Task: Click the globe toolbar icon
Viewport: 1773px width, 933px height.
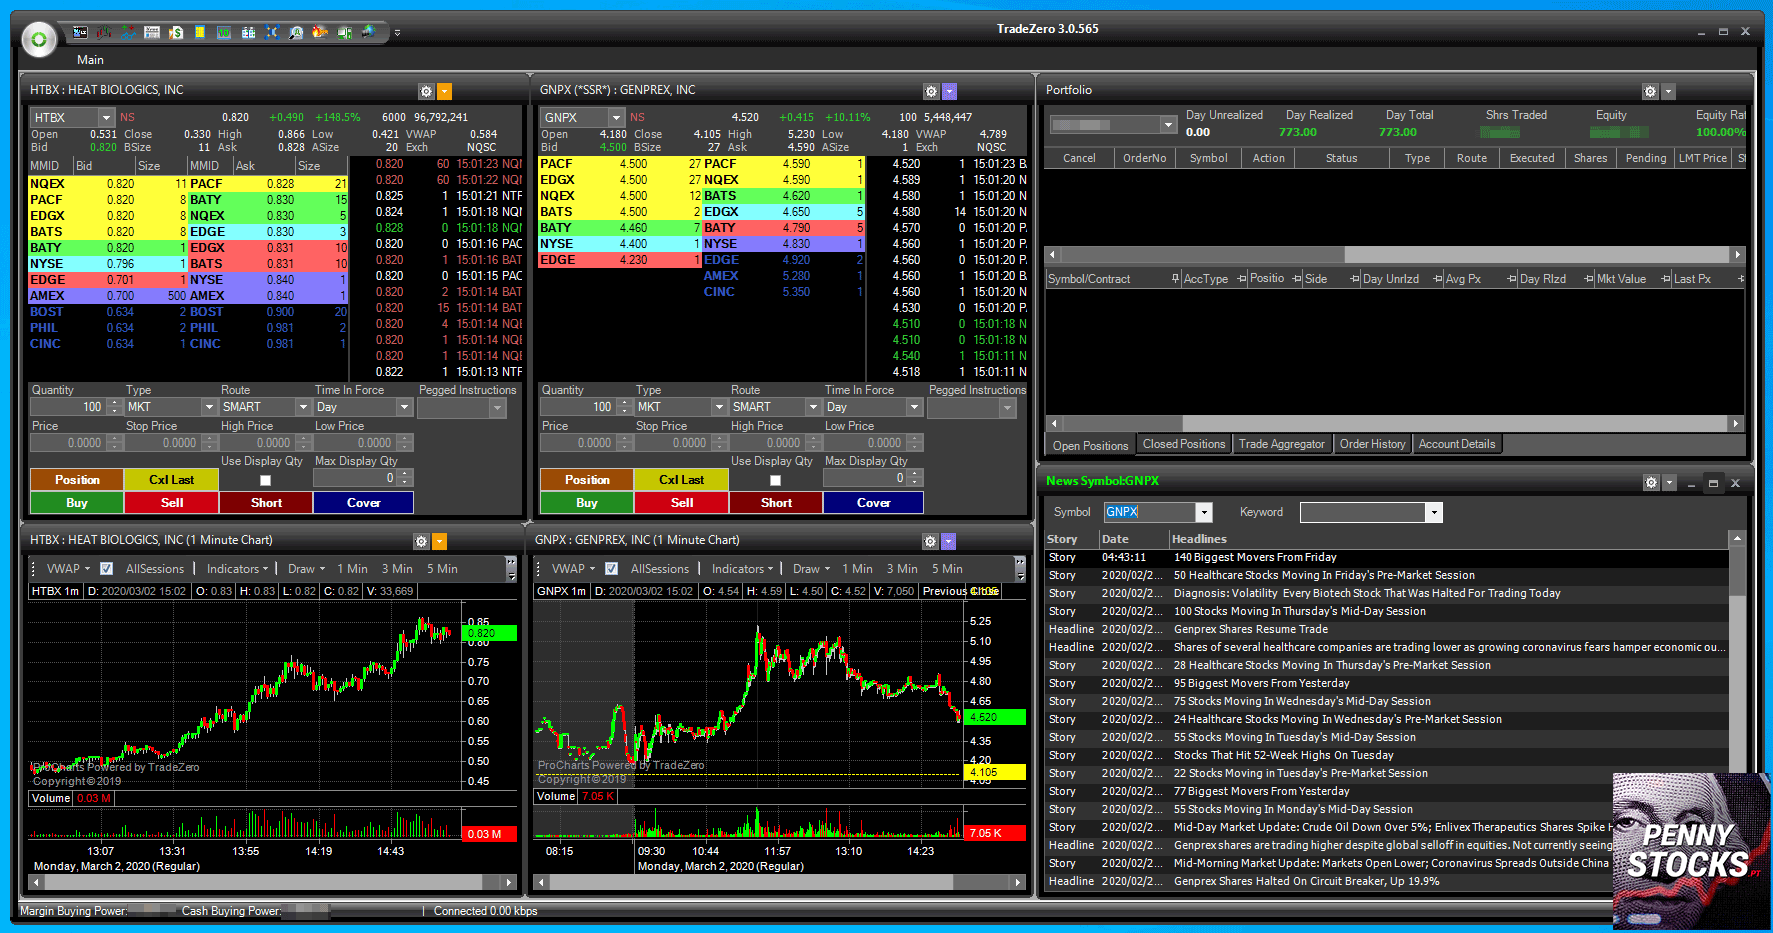Action: [x=369, y=33]
